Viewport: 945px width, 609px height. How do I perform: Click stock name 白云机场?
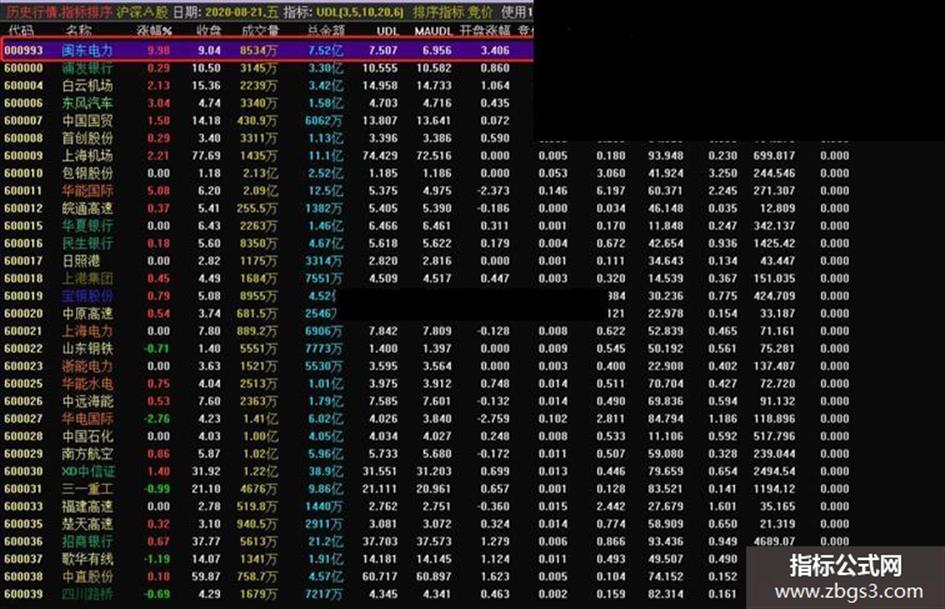click(87, 86)
